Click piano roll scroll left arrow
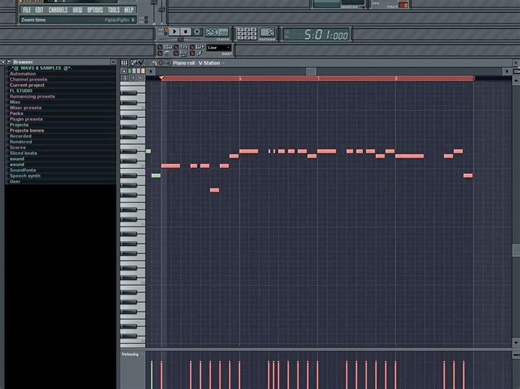Viewport: 520px width, 389px height. (x=151, y=71)
